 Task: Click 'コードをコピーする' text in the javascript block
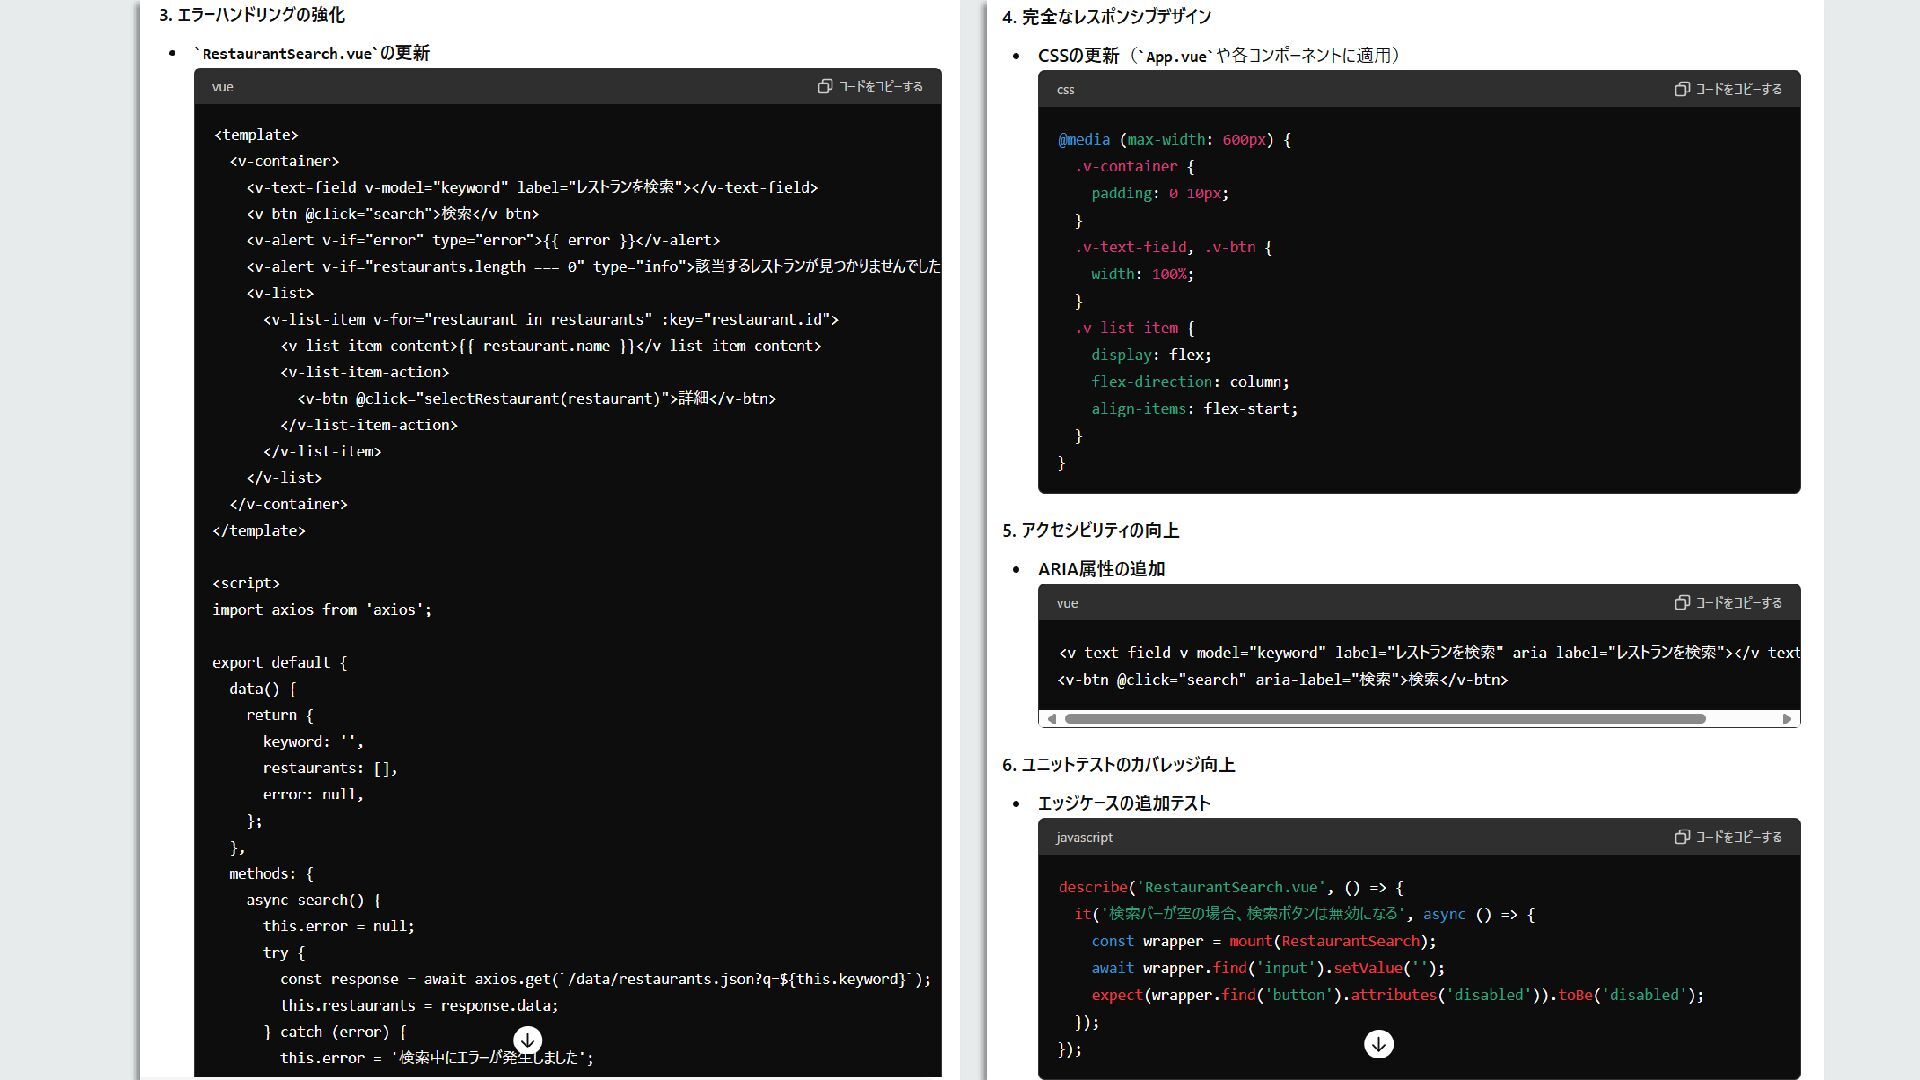coord(1739,837)
